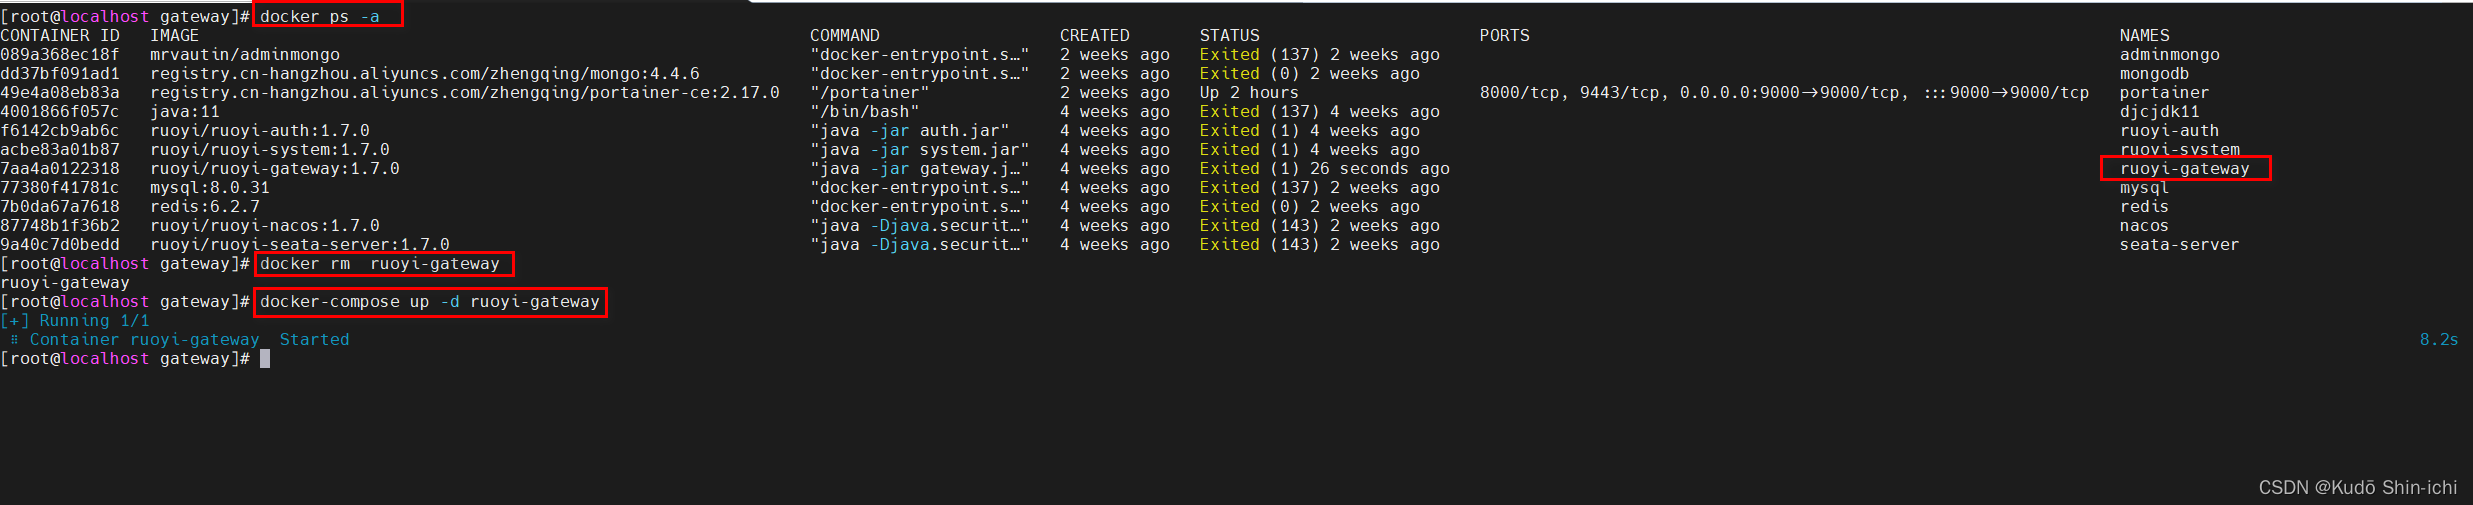Image resolution: width=2473 pixels, height=505 pixels.
Task: Select container name redis
Action: click(2145, 207)
